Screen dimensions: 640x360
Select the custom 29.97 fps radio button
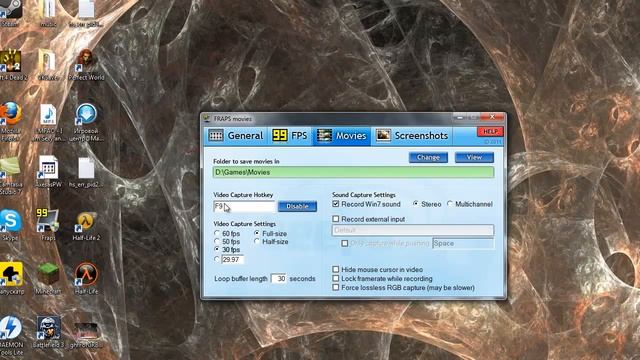tap(217, 260)
